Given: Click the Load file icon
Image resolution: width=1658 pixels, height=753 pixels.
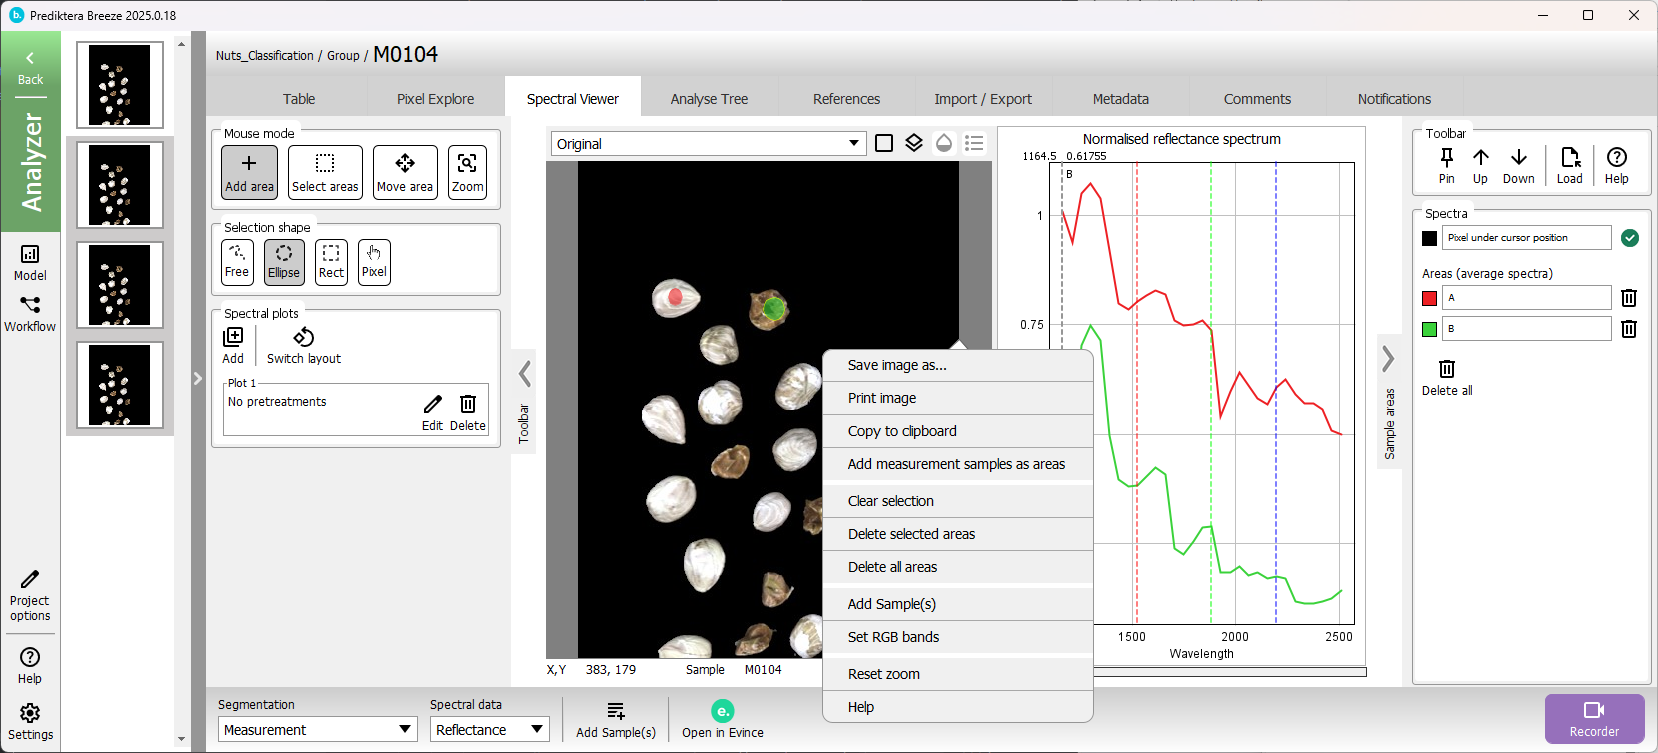Looking at the screenshot, I should click(1569, 165).
